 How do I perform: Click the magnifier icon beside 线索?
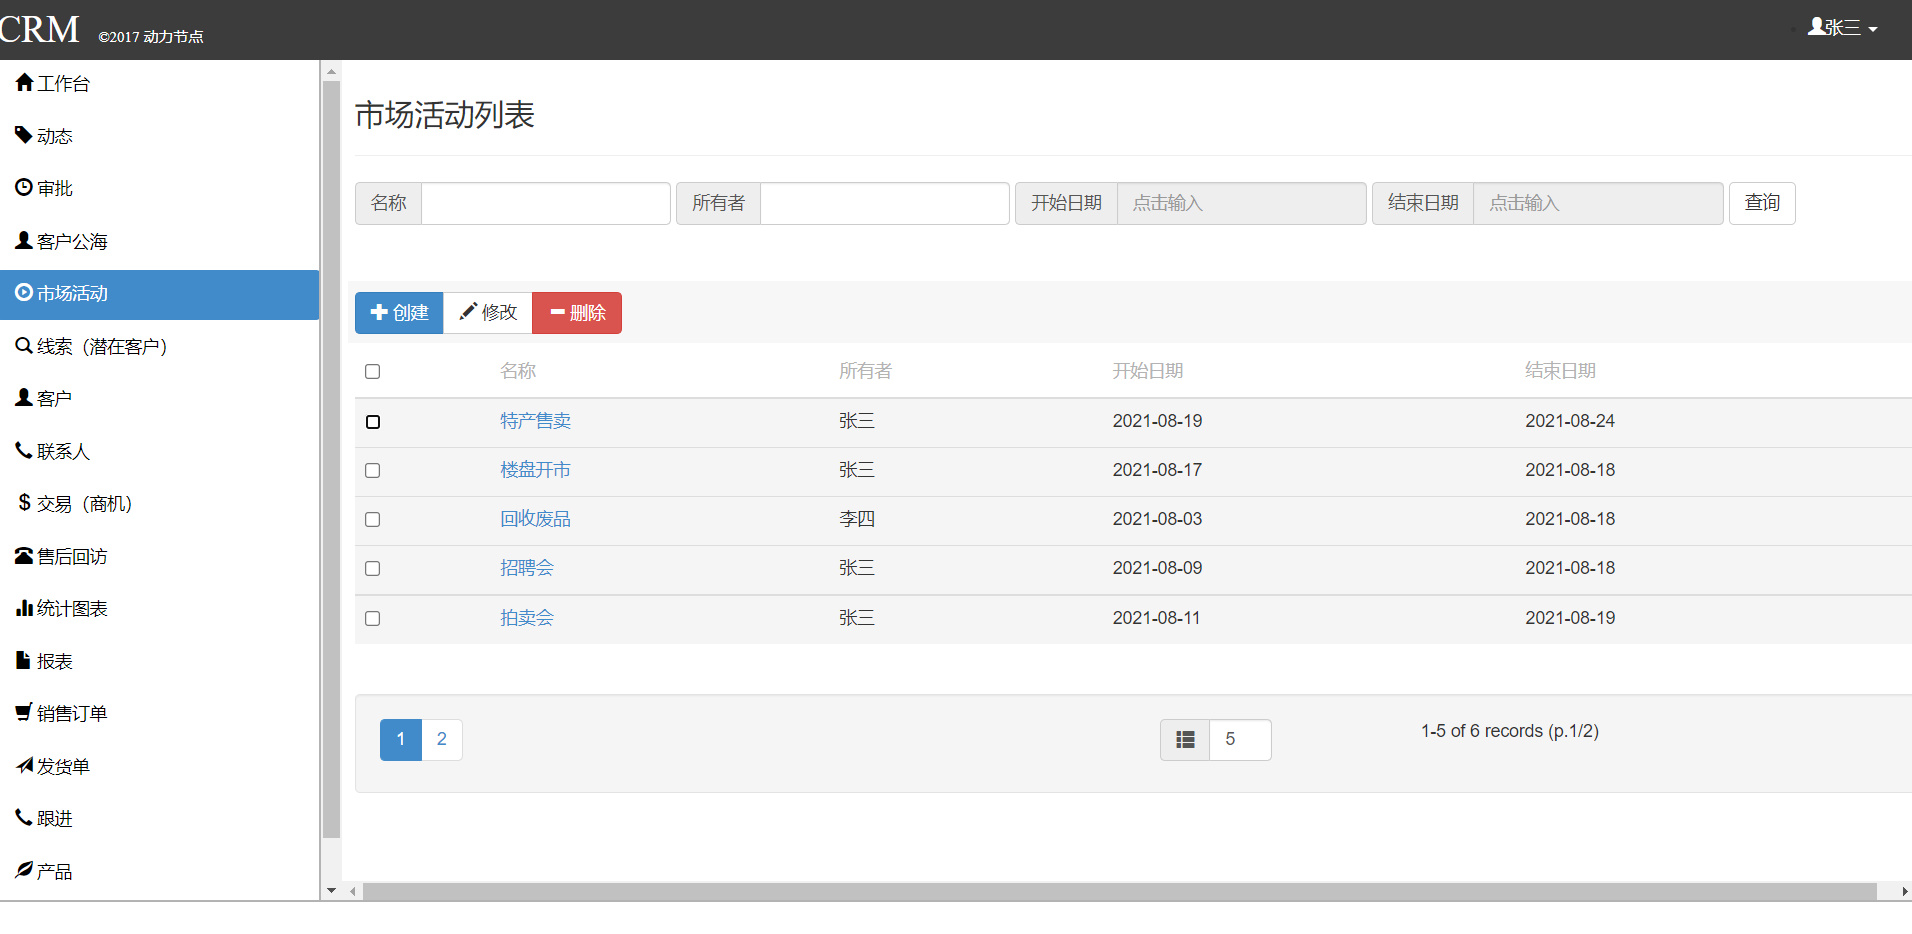coord(24,346)
